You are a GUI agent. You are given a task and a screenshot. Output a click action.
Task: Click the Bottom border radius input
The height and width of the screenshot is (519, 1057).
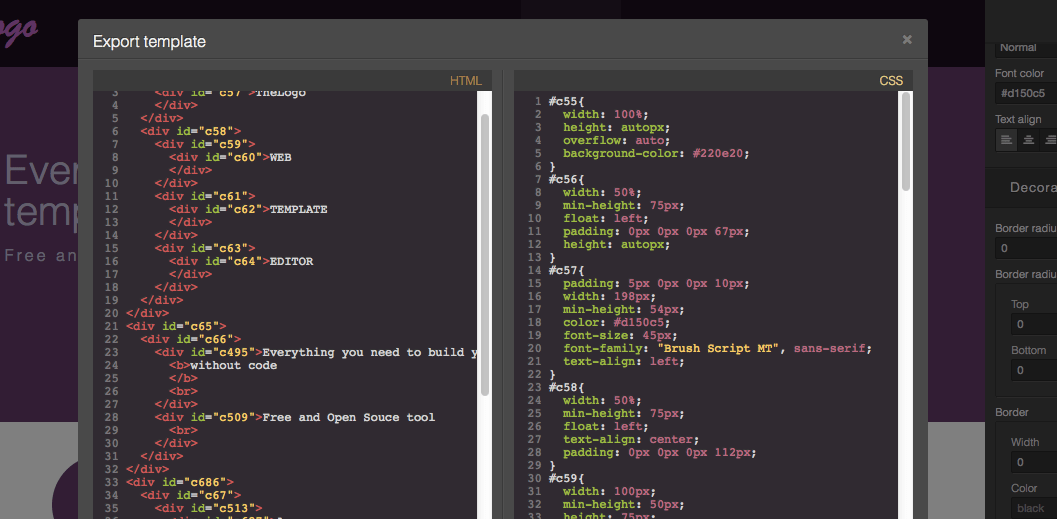1034,370
